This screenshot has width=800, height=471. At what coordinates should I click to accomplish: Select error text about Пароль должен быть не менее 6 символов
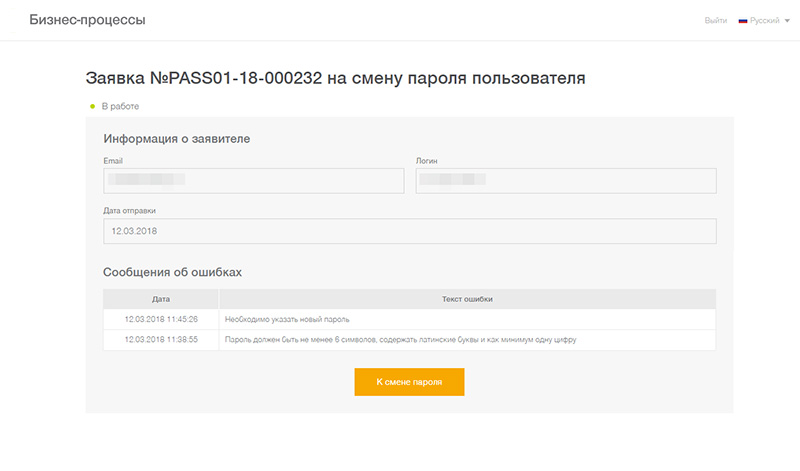(x=401, y=339)
